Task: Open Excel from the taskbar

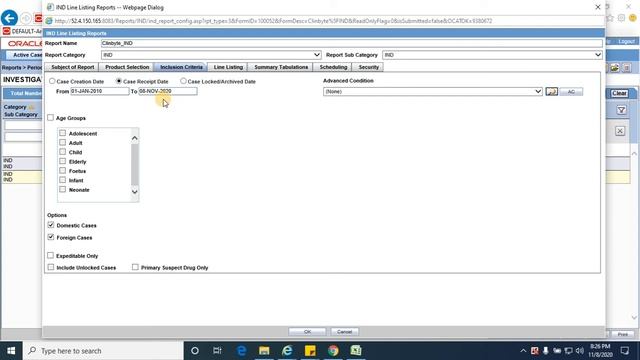Action: coord(356,351)
